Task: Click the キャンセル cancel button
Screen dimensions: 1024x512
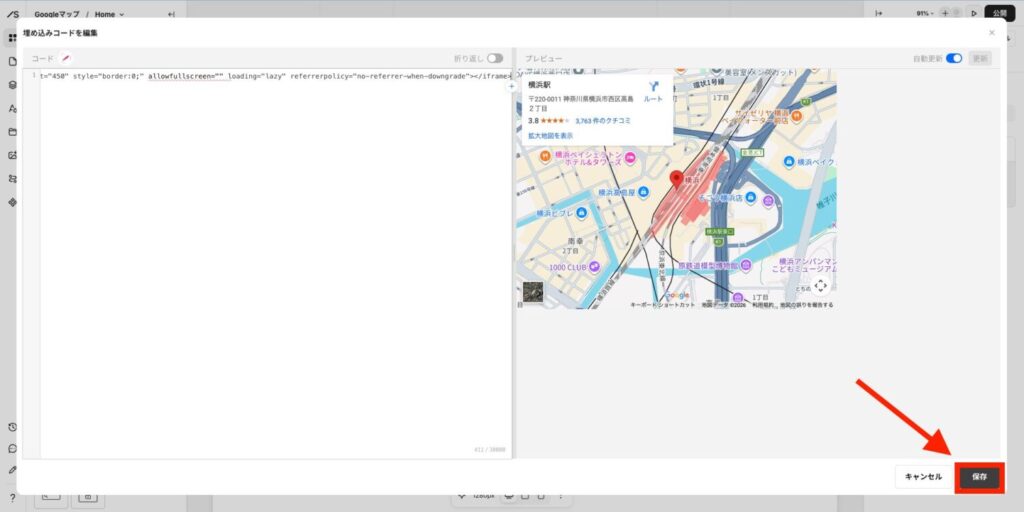Action: 923,477
